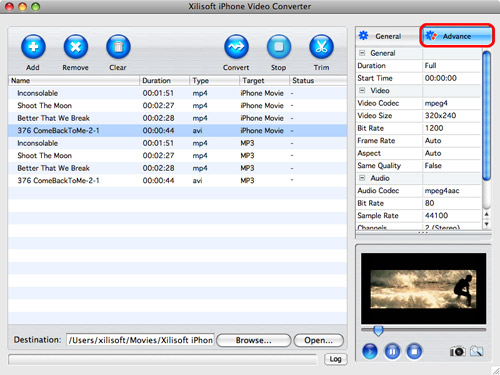
Task: Open the Trim scissors tool
Action: pyautogui.click(x=321, y=47)
